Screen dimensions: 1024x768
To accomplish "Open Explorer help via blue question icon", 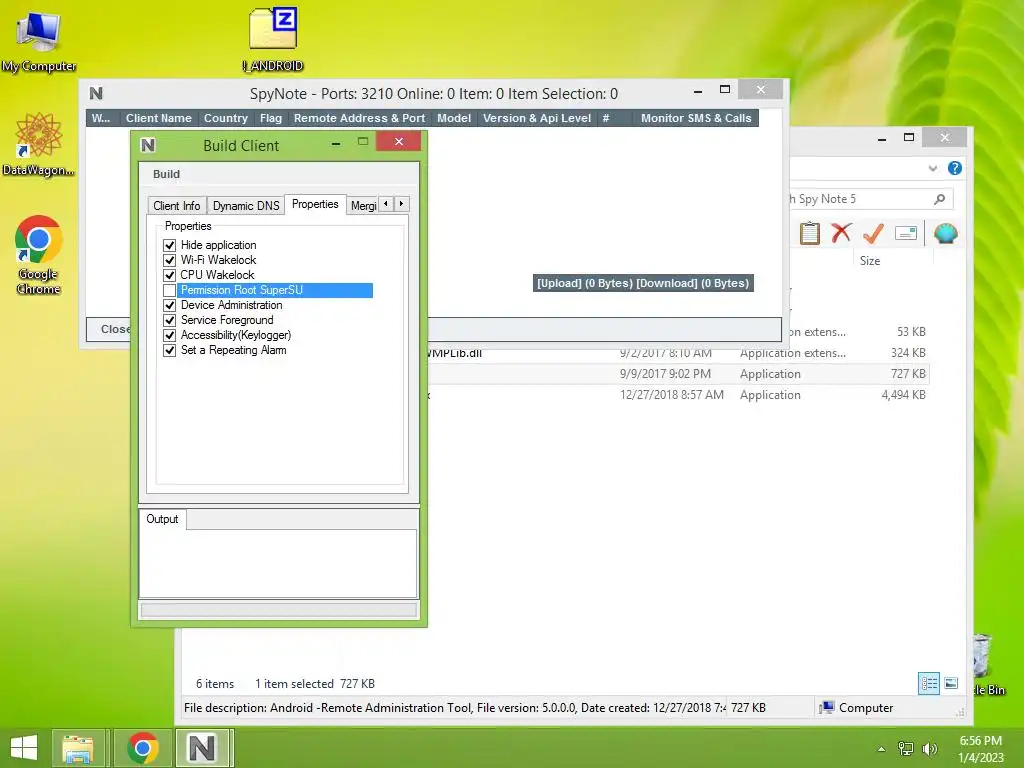I will (x=955, y=168).
